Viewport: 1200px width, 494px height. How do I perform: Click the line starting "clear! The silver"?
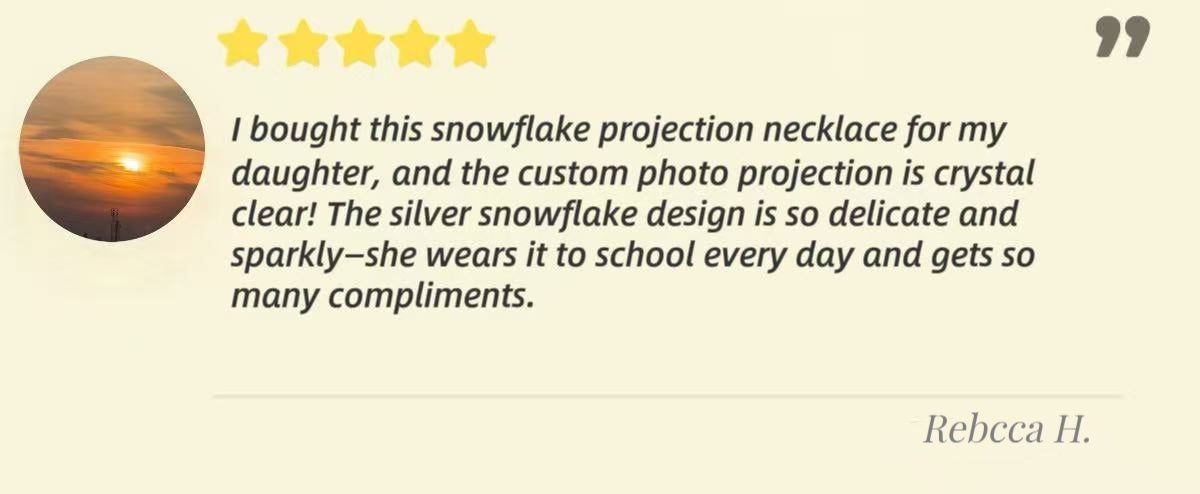point(624,215)
